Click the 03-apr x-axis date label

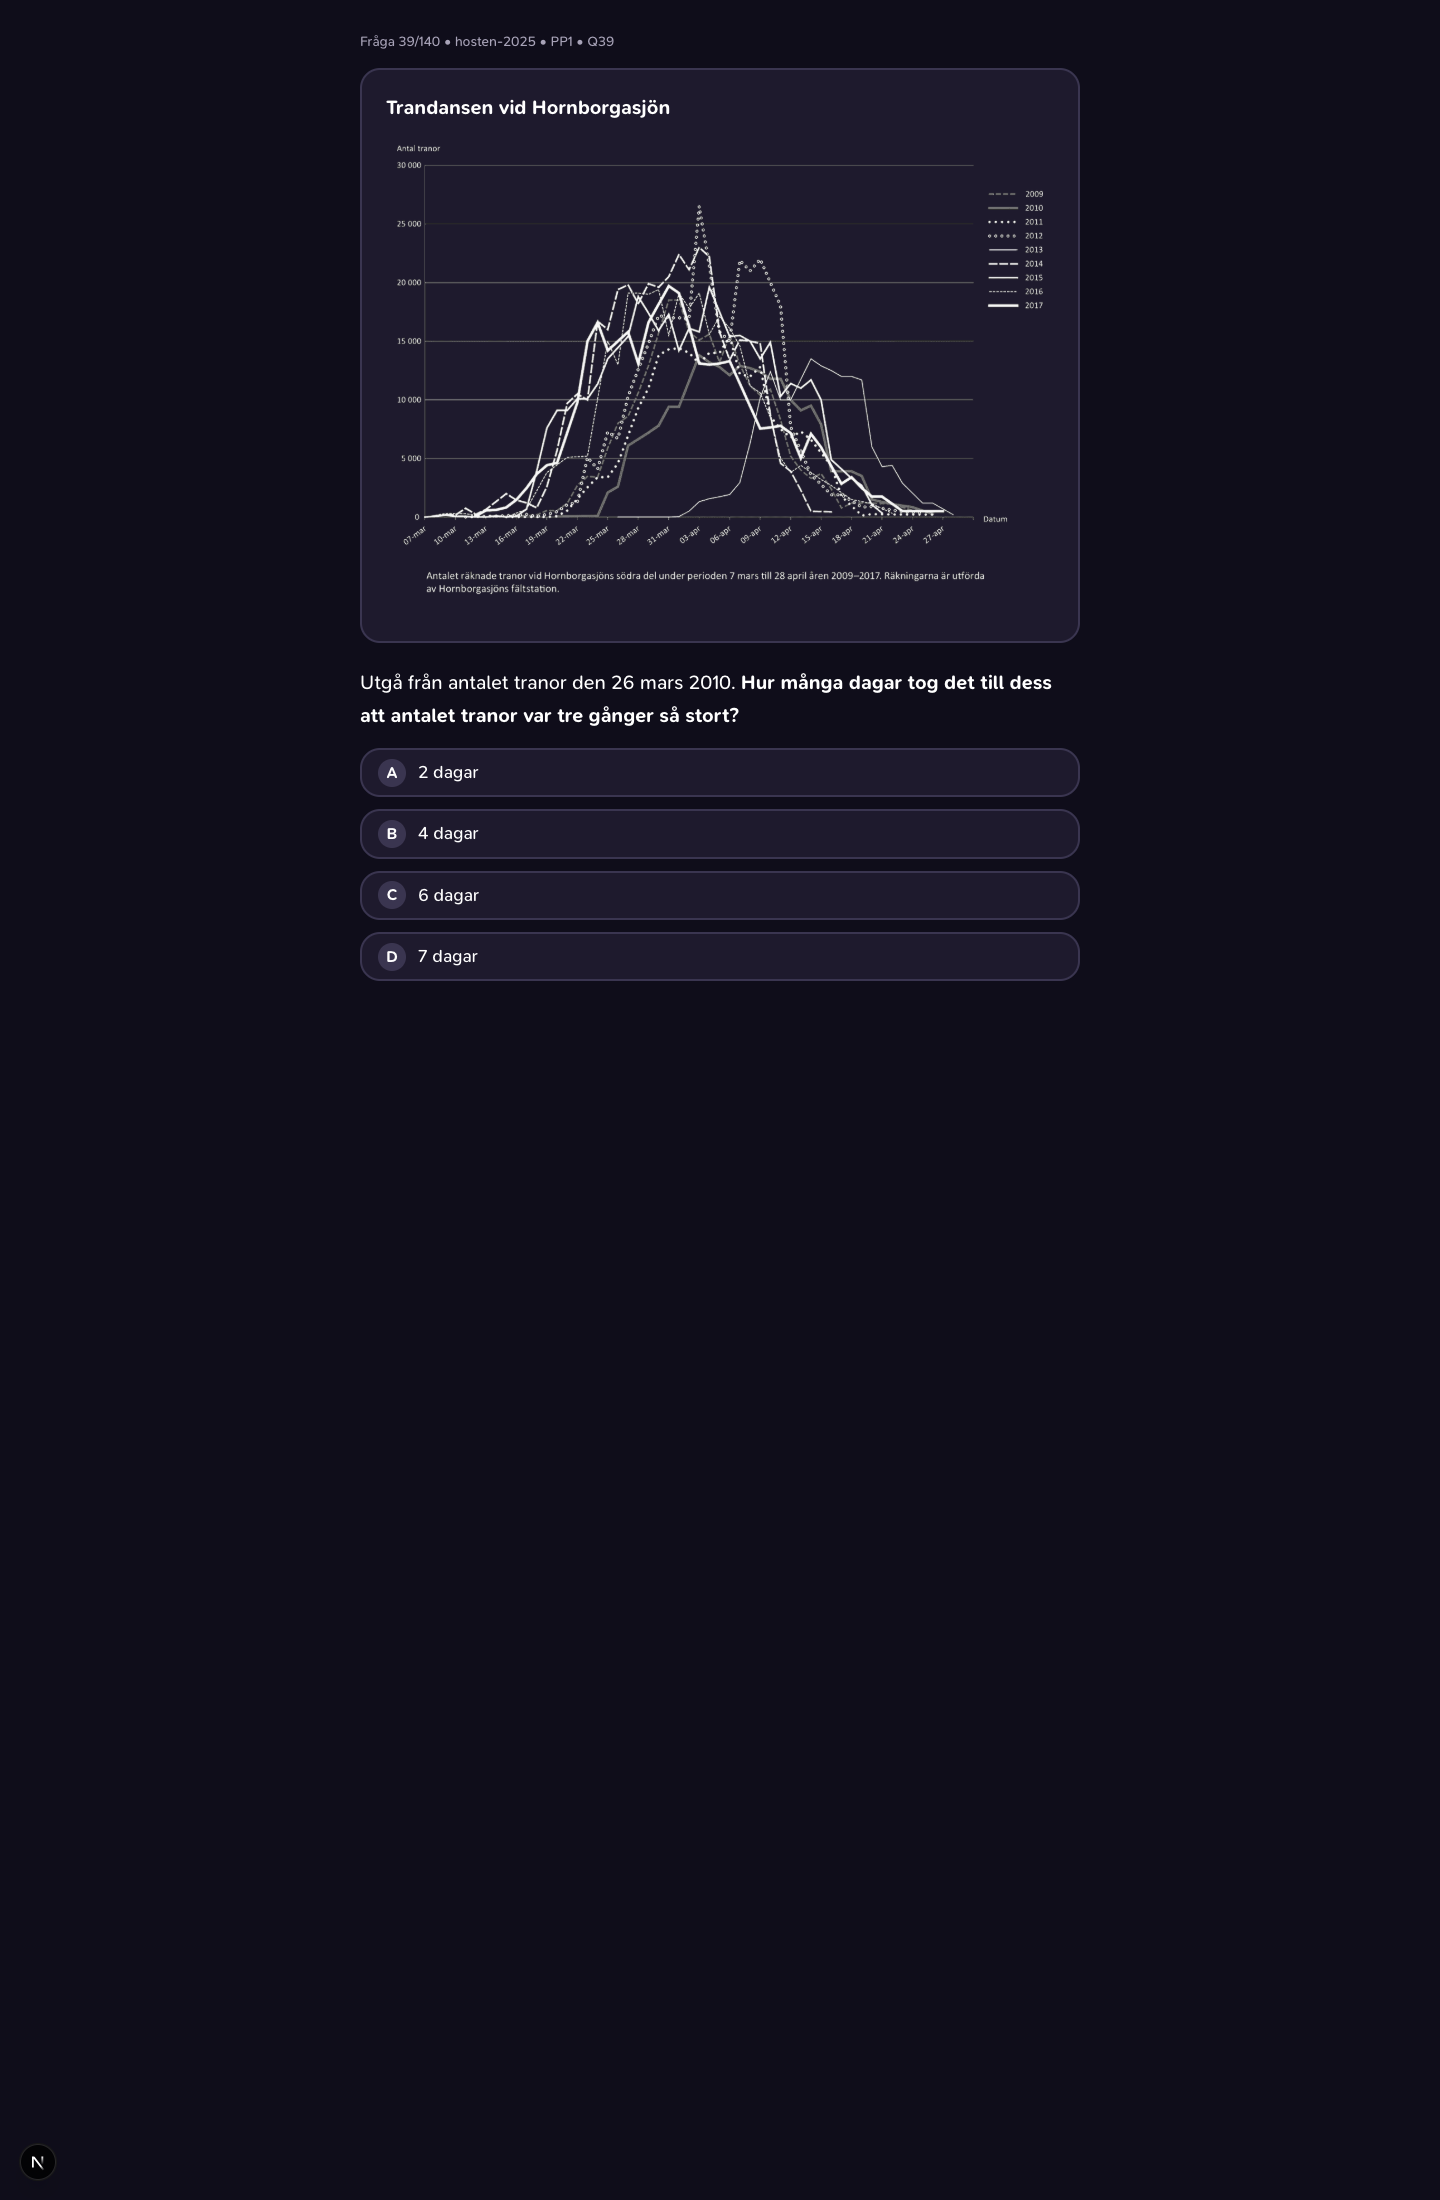pyautogui.click(x=690, y=536)
